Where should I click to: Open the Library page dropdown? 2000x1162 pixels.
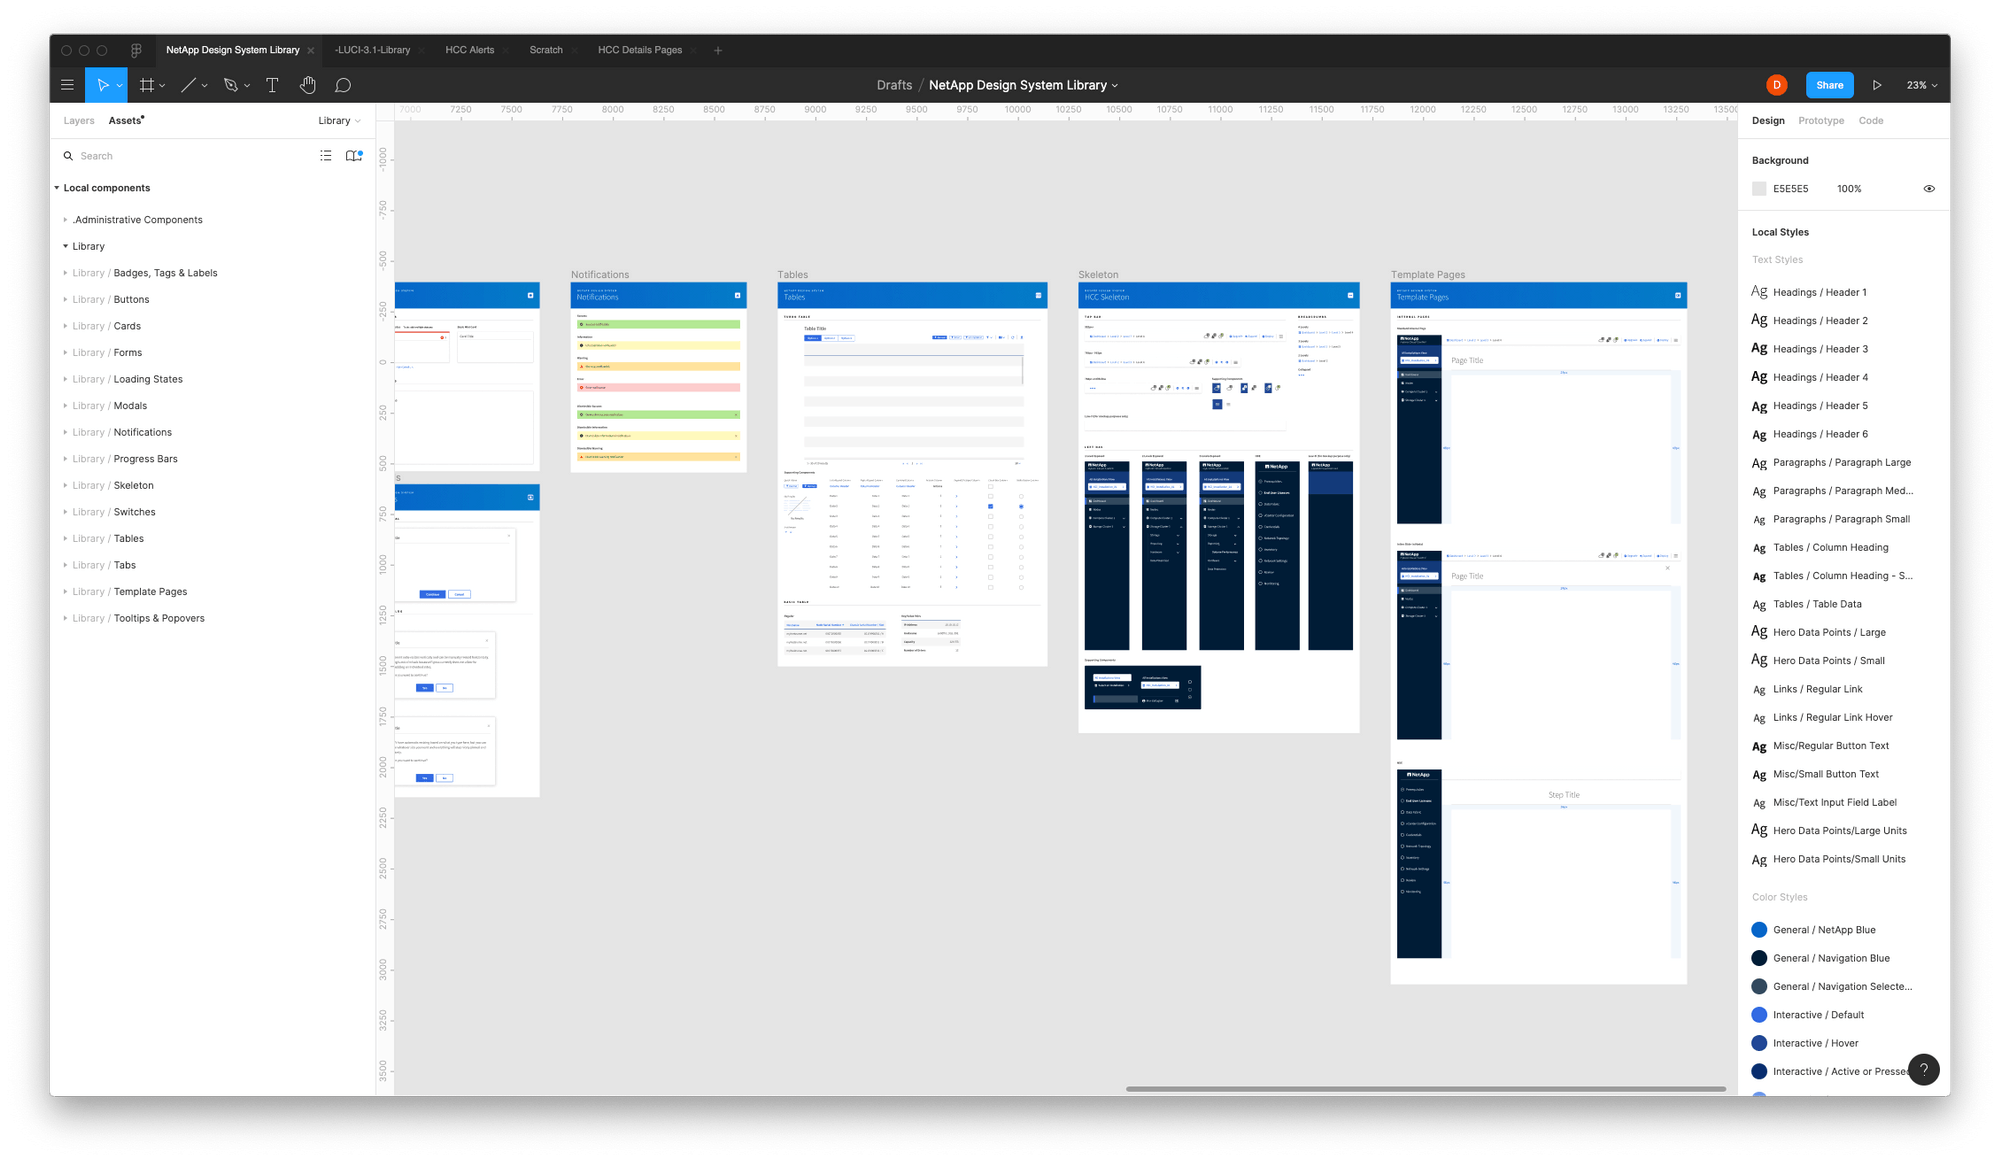(x=339, y=121)
